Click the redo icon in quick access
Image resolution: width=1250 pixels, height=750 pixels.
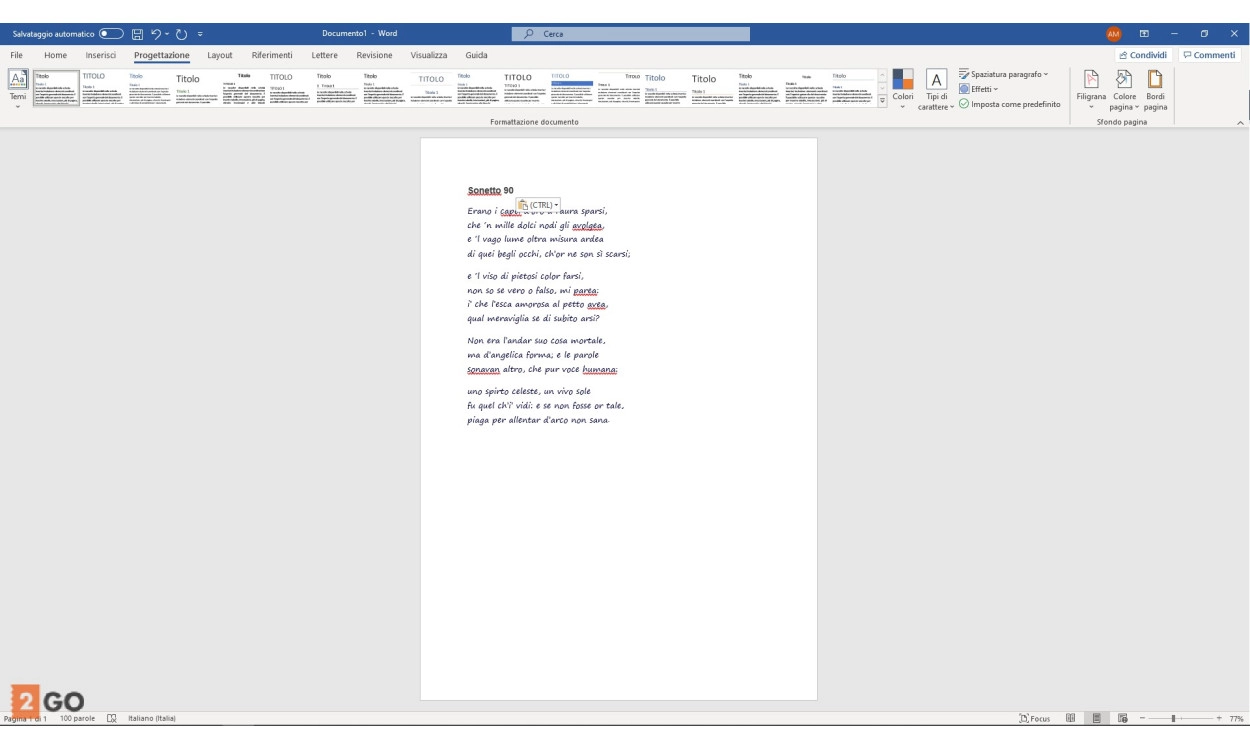coord(181,34)
